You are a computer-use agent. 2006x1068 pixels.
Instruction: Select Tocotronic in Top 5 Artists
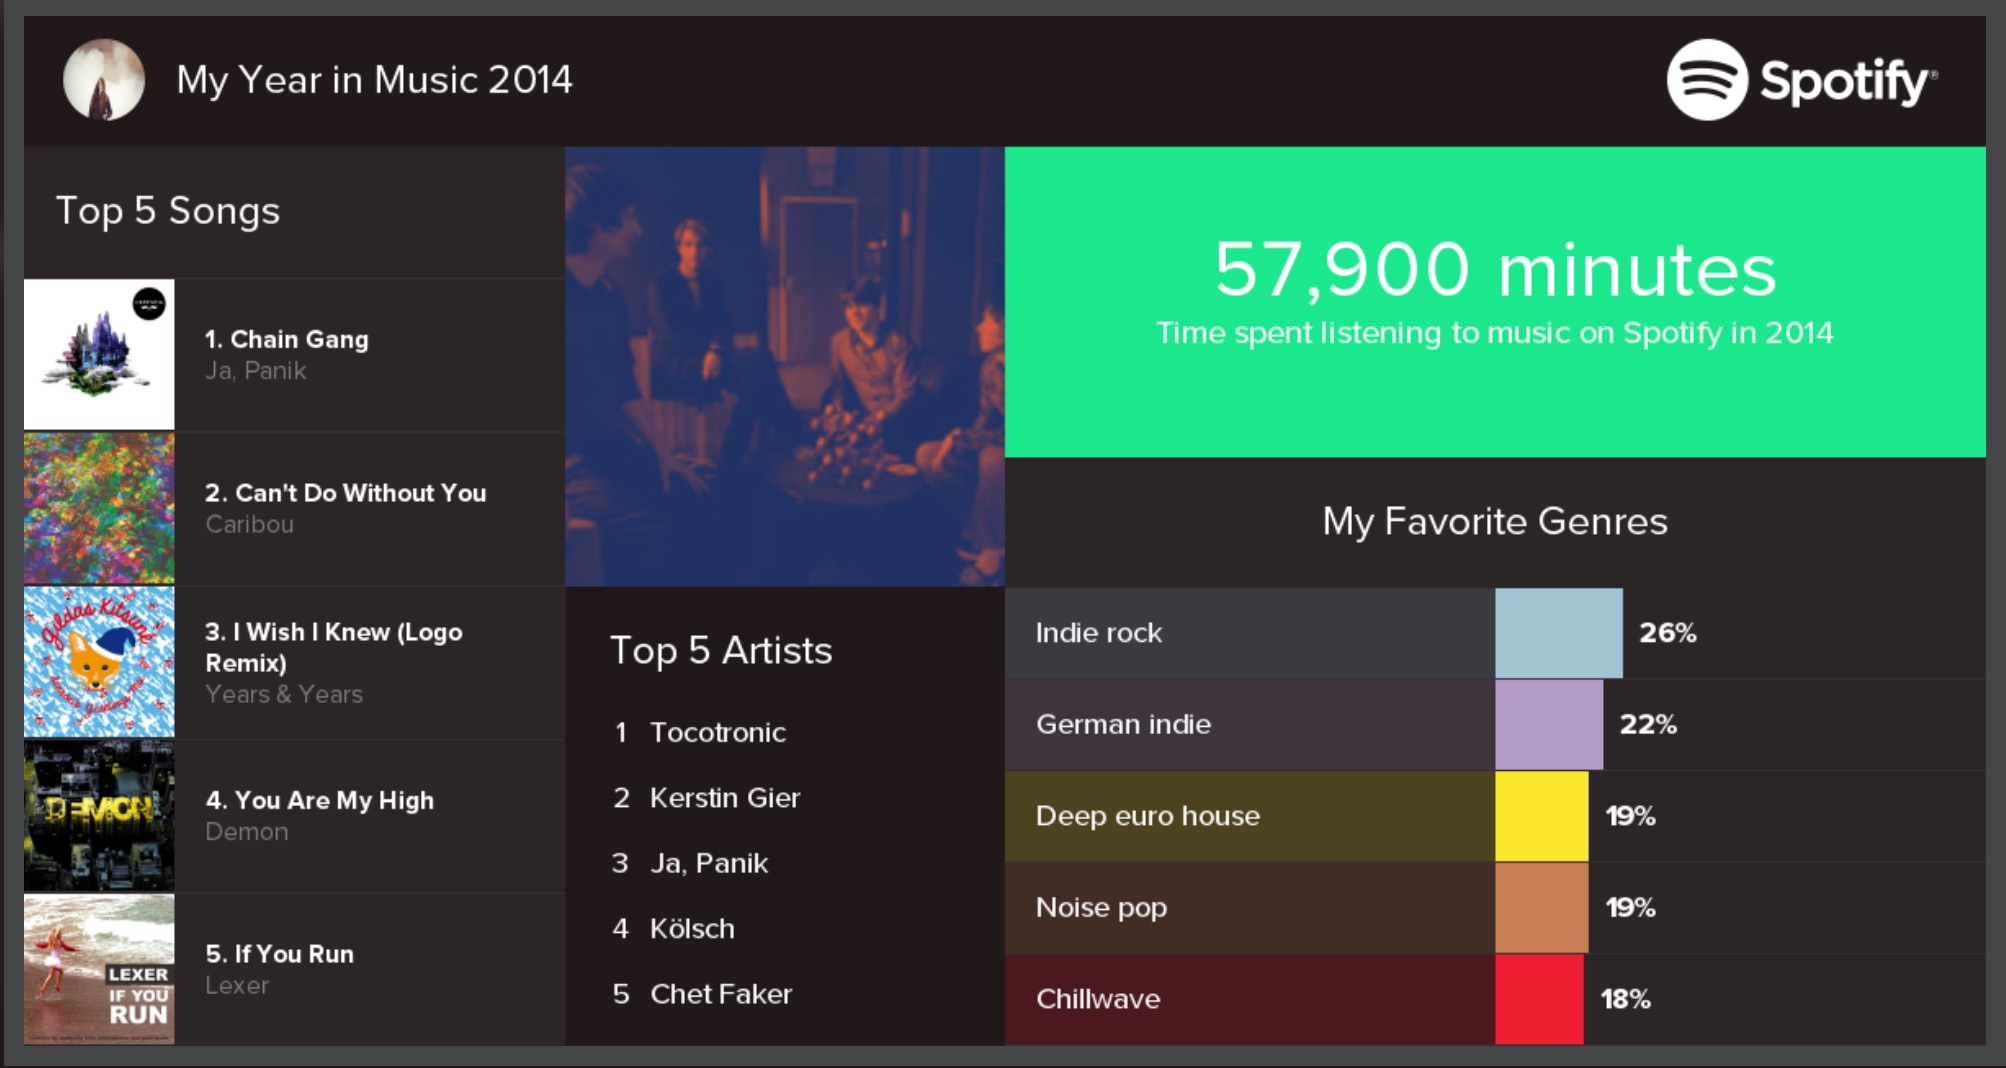point(718,733)
